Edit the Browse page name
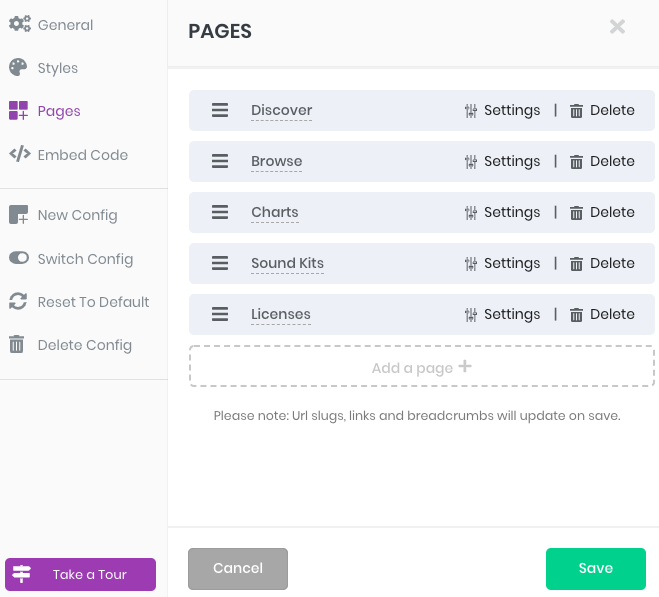659x597 pixels. 277,161
